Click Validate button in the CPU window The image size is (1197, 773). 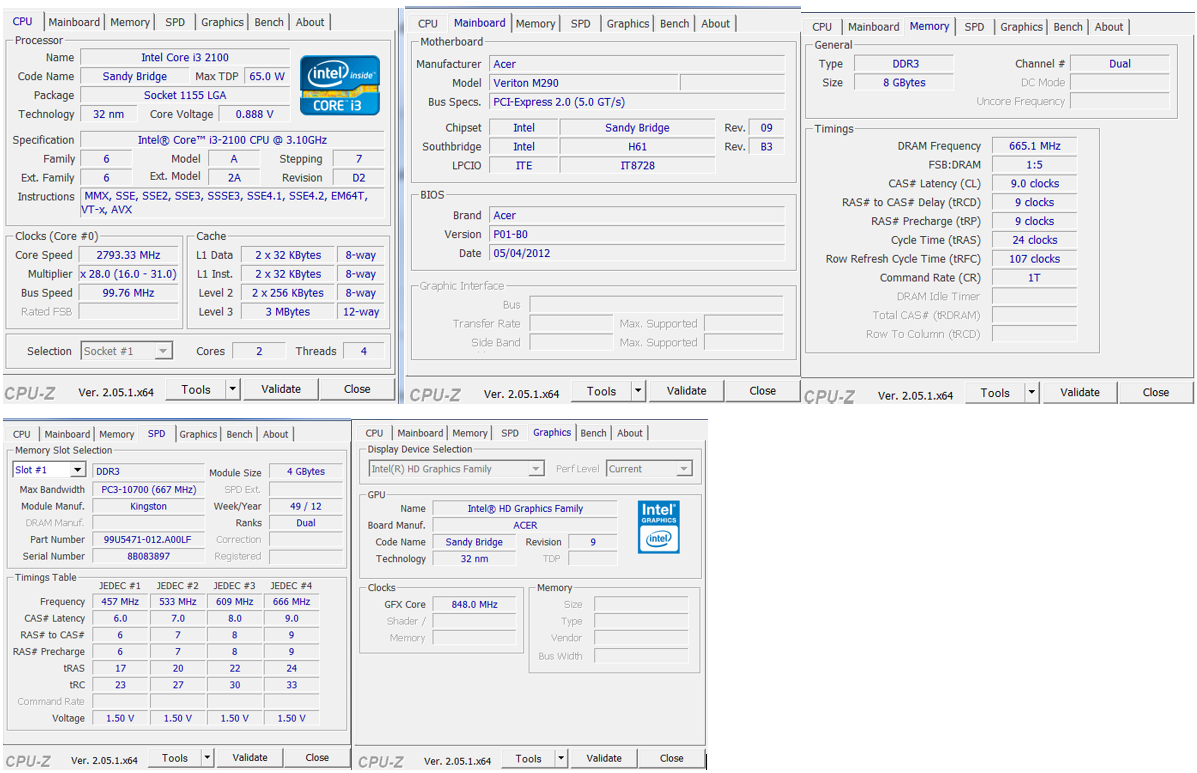pyautogui.click(x=281, y=389)
